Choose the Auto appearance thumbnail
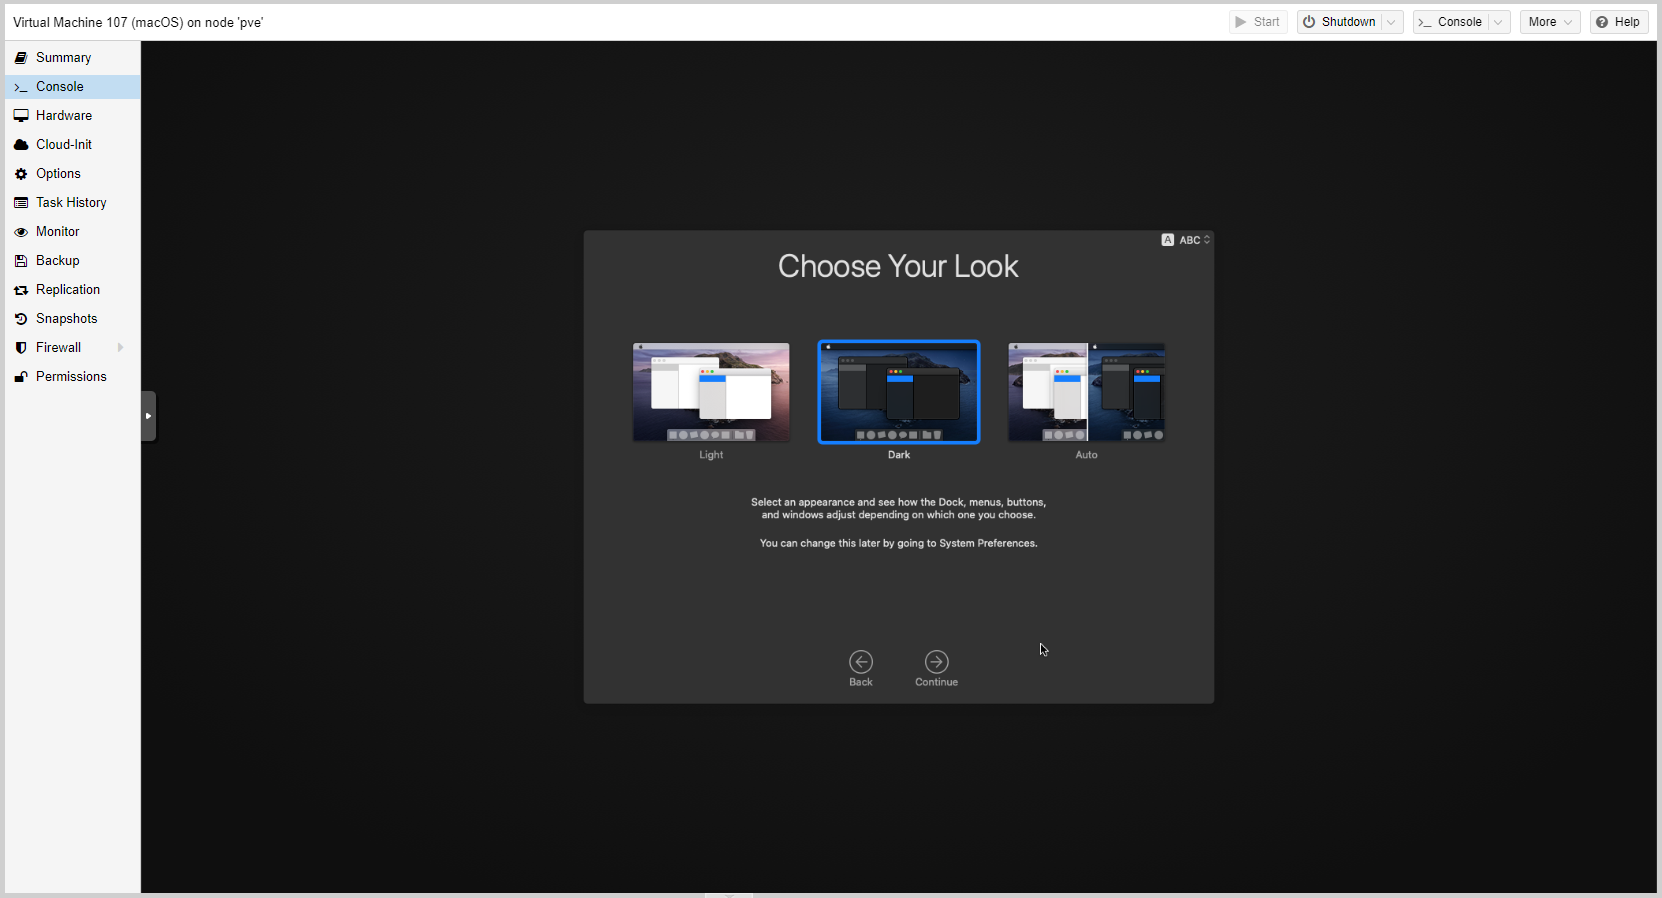Image resolution: width=1662 pixels, height=898 pixels. pyautogui.click(x=1086, y=392)
